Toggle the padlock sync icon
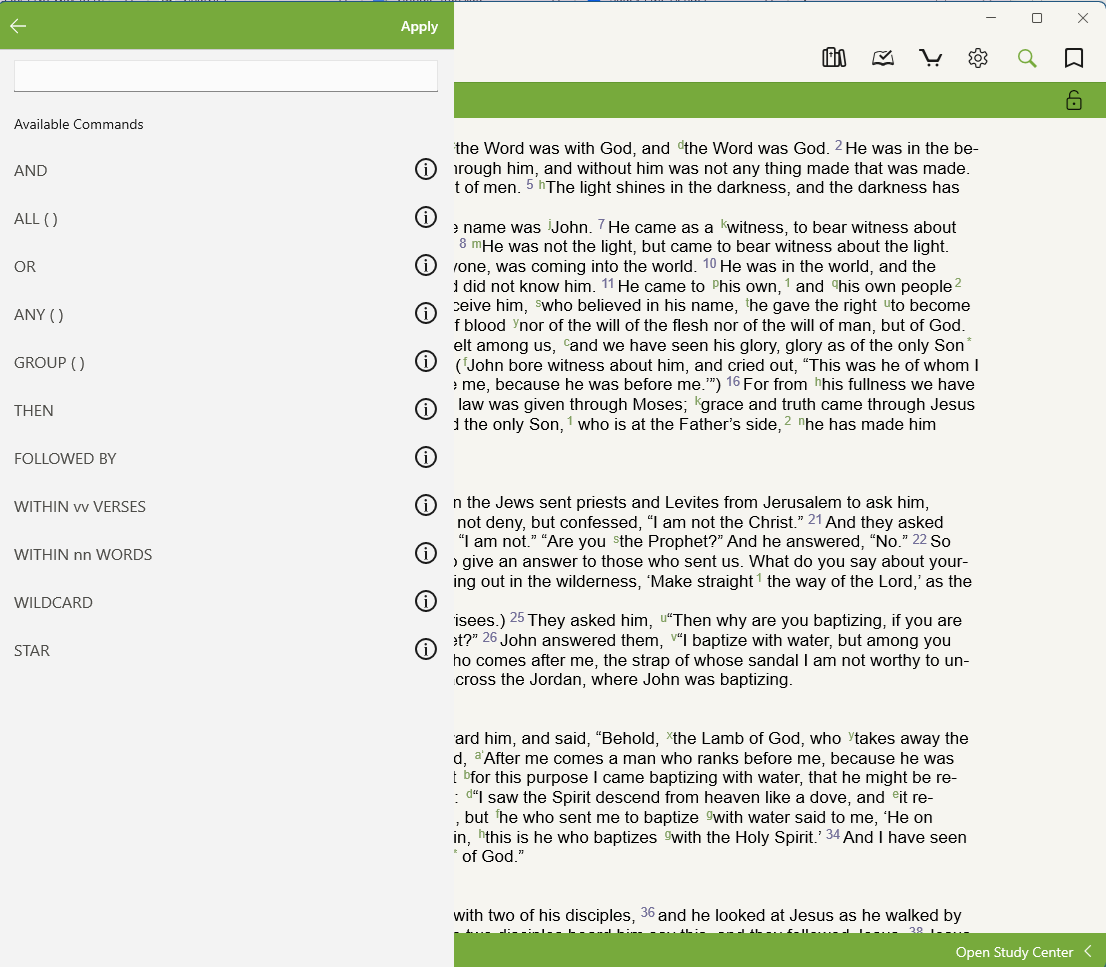The width and height of the screenshot is (1106, 967). (1074, 100)
